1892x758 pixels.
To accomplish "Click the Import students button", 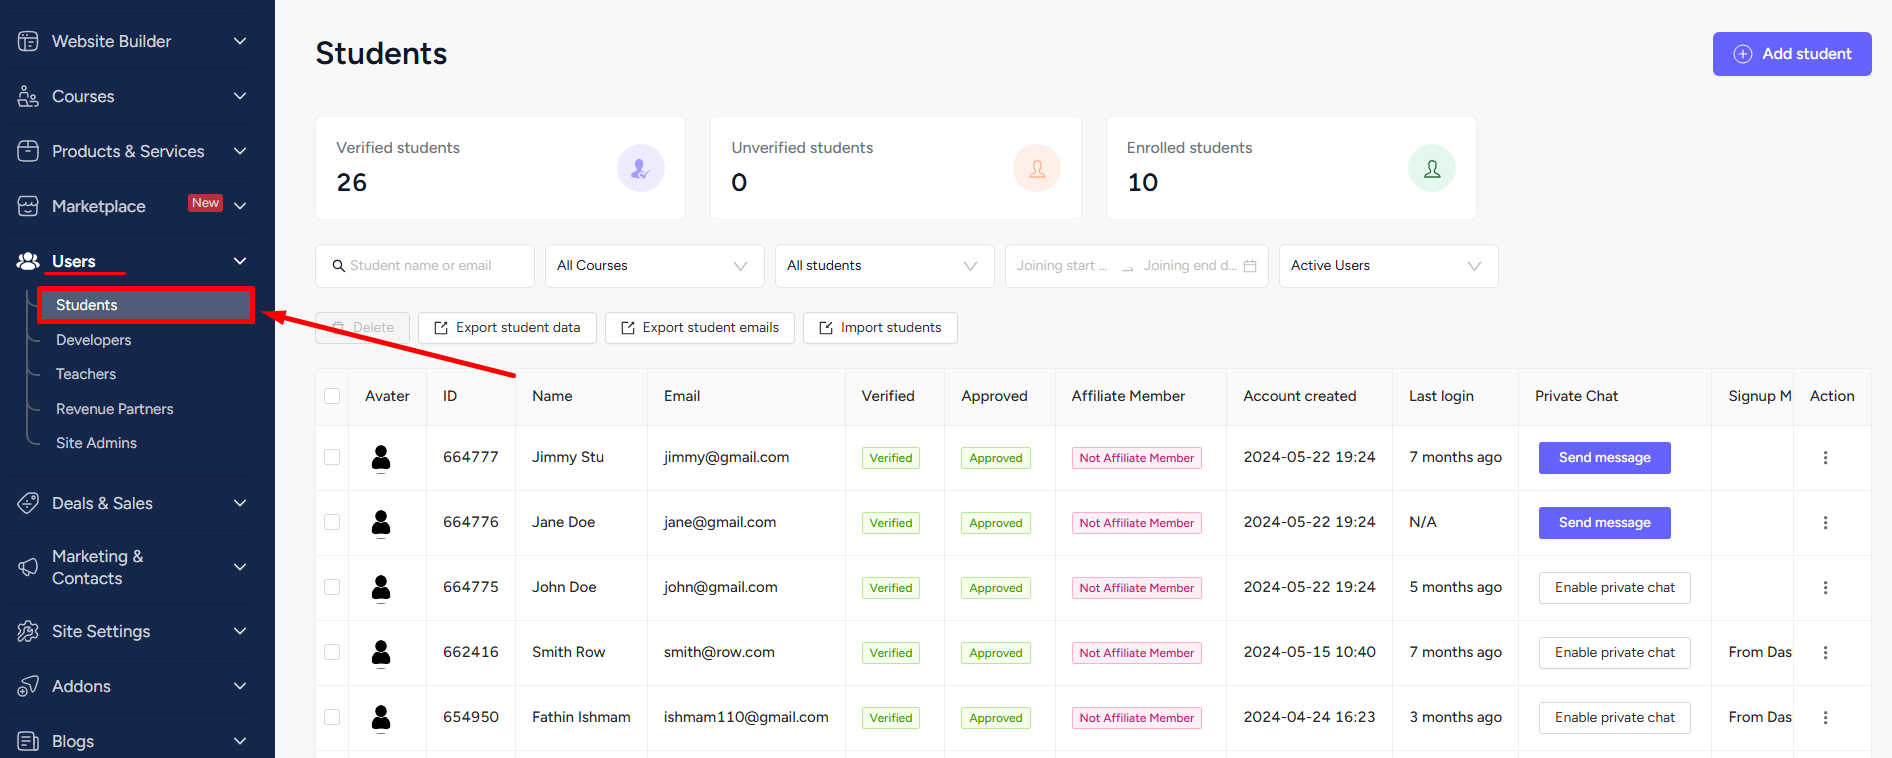I will (x=880, y=328).
